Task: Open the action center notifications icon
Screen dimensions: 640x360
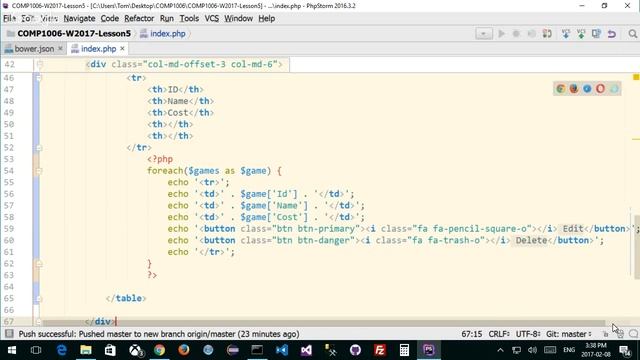Action: pyautogui.click(x=624, y=350)
